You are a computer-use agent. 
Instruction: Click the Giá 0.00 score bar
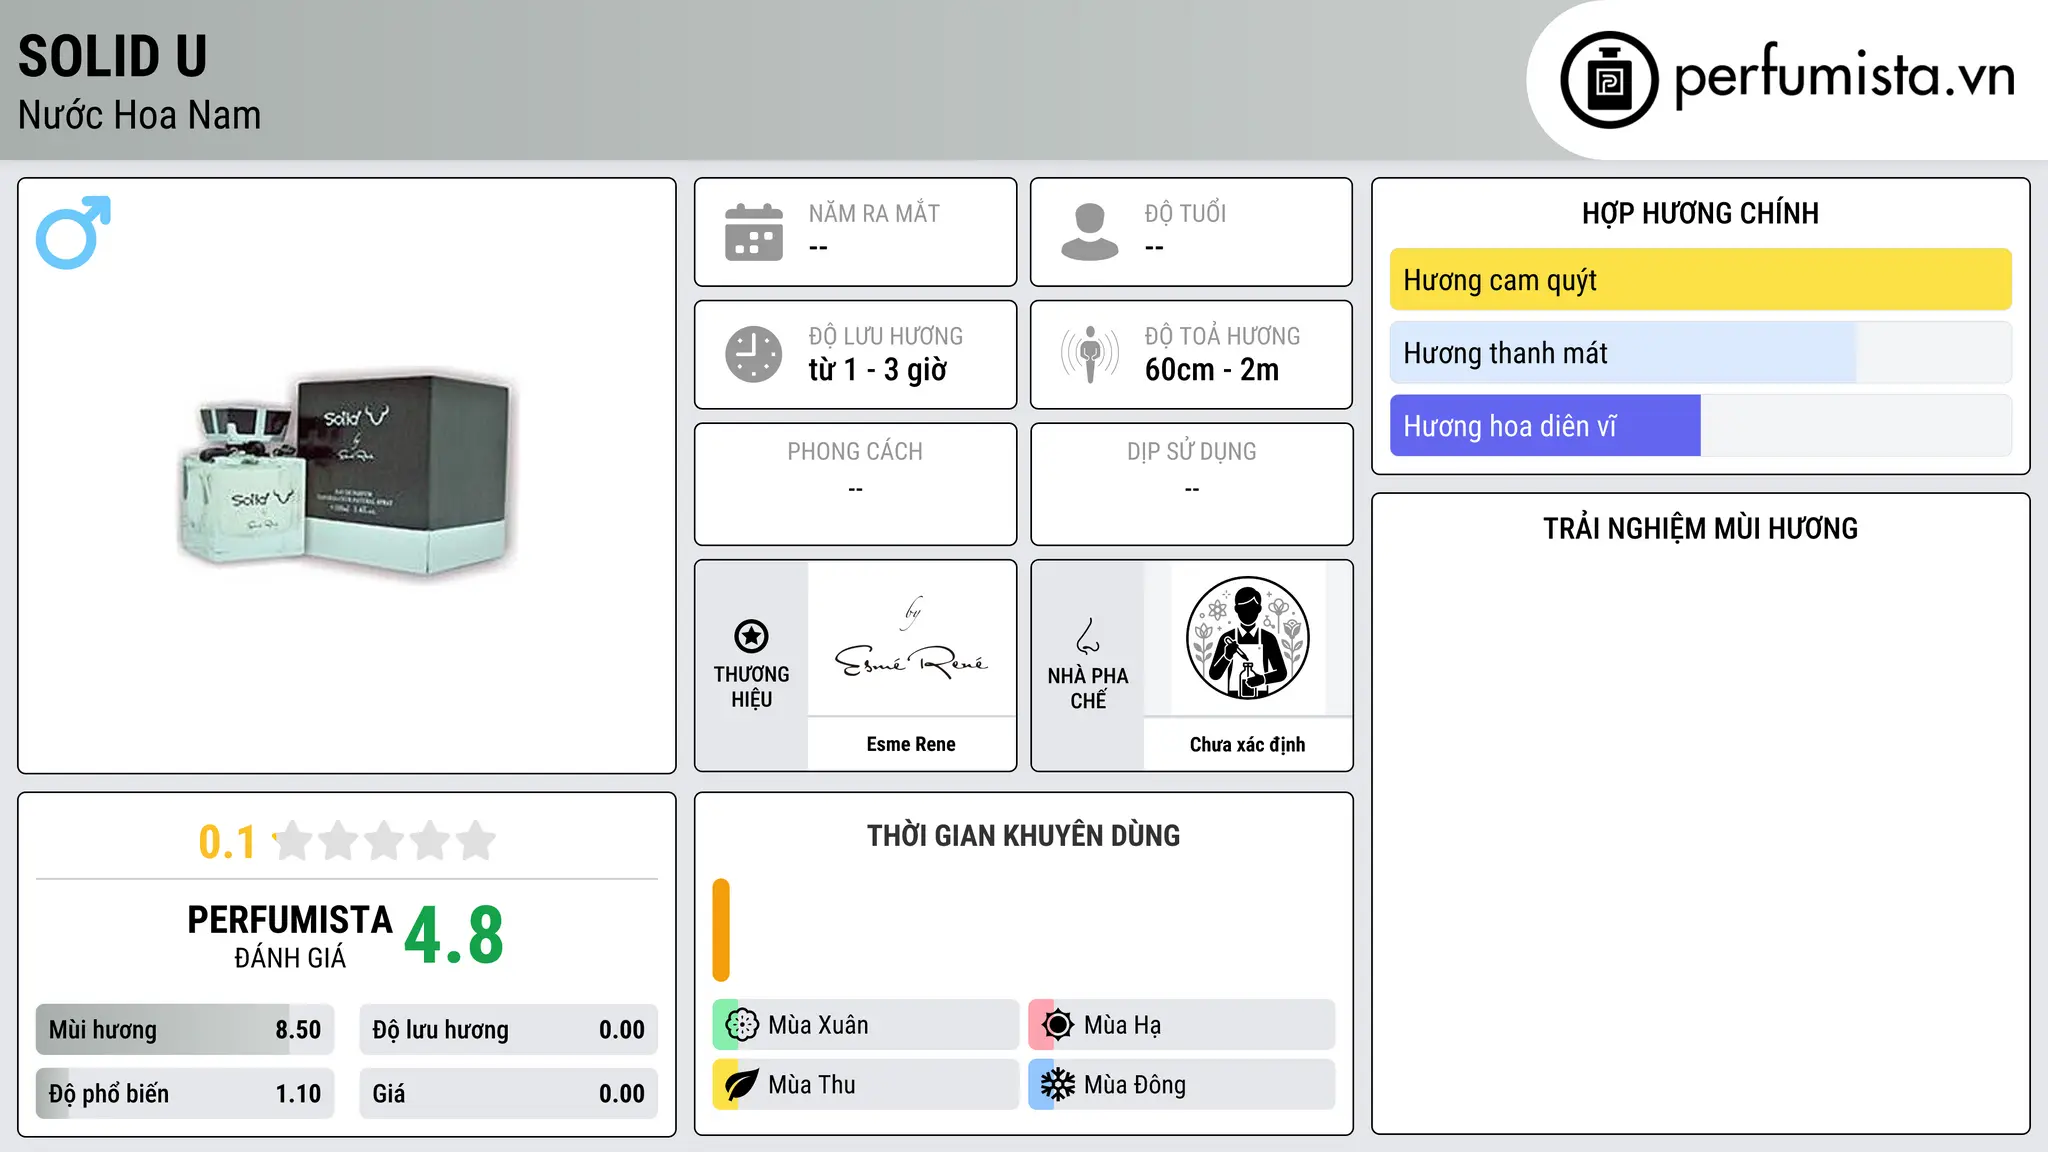pyautogui.click(x=509, y=1094)
